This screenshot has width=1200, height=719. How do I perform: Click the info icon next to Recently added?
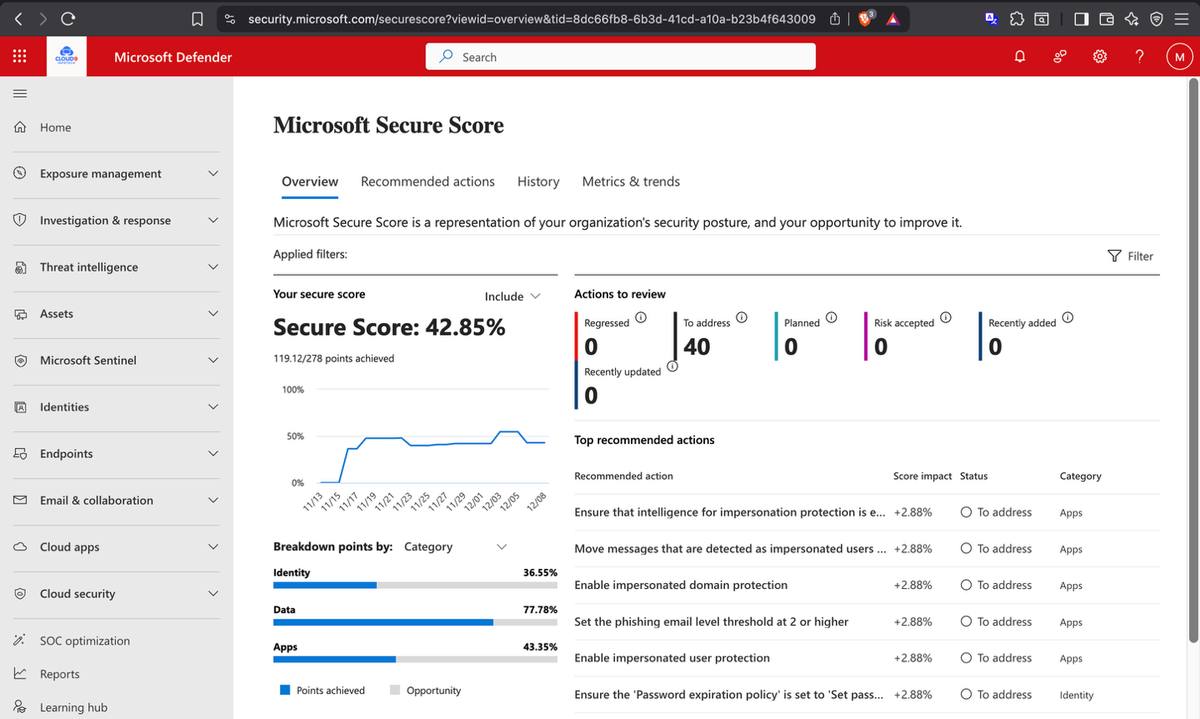(x=1068, y=318)
